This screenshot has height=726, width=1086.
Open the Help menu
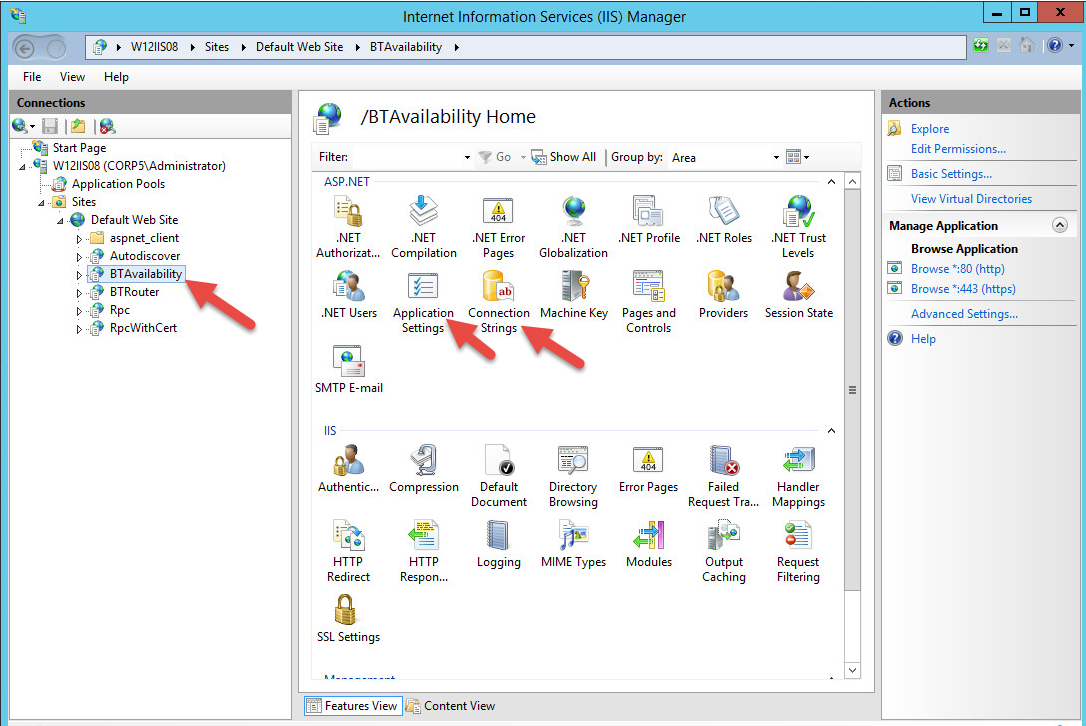(x=116, y=77)
